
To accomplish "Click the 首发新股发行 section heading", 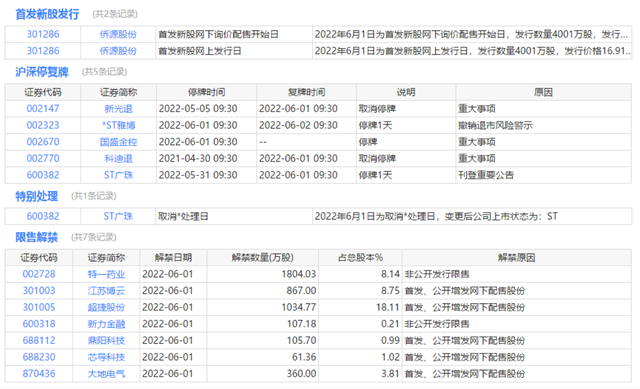I will 47,14.
